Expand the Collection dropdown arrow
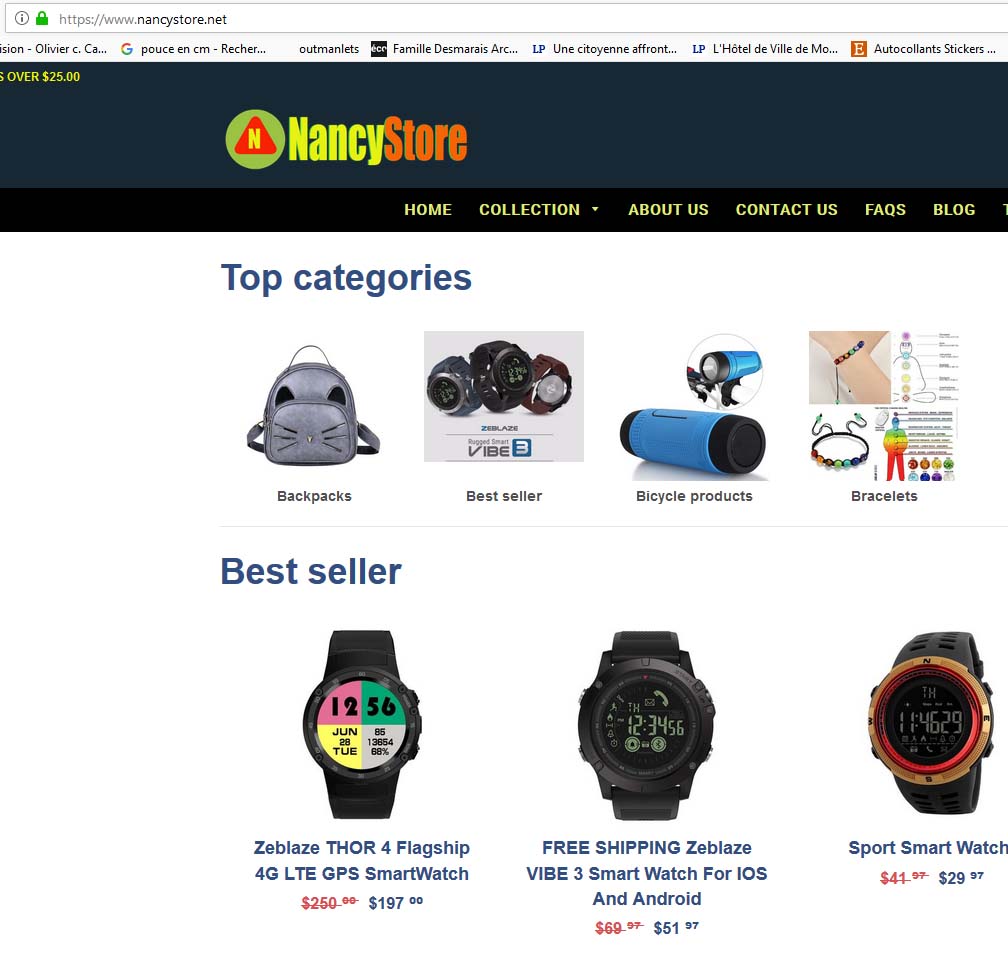Image resolution: width=1008 pixels, height=955 pixels. (x=595, y=209)
